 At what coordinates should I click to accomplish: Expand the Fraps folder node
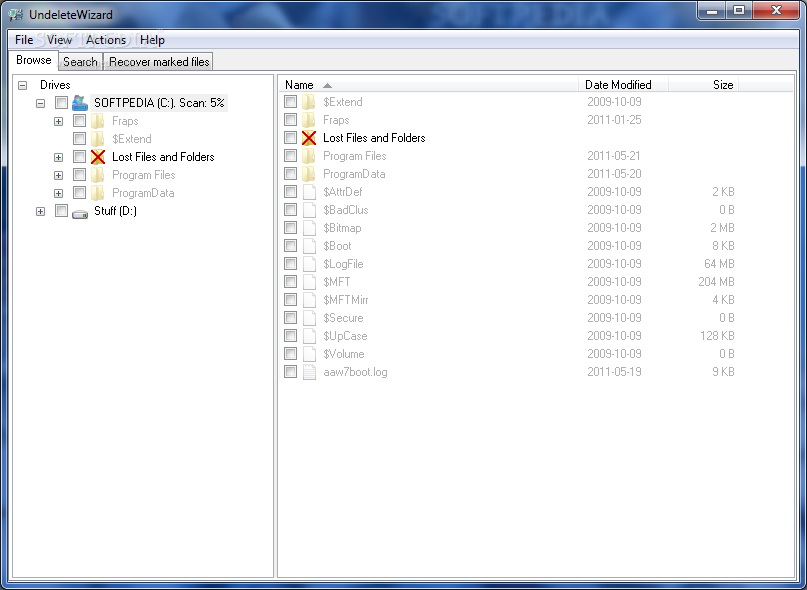[59, 122]
